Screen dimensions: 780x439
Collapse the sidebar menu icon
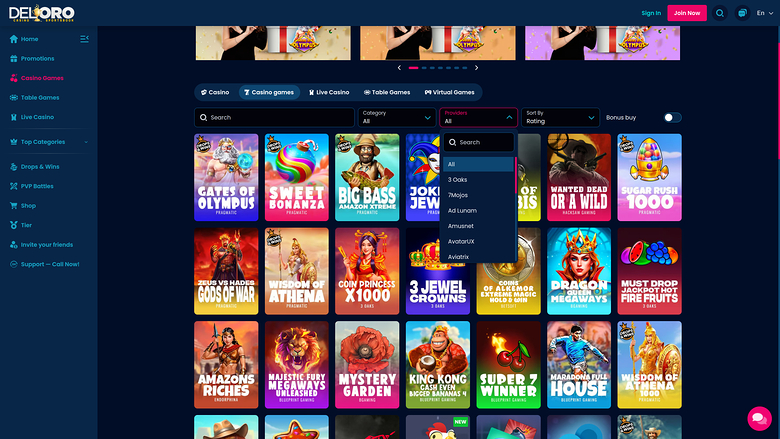click(84, 39)
